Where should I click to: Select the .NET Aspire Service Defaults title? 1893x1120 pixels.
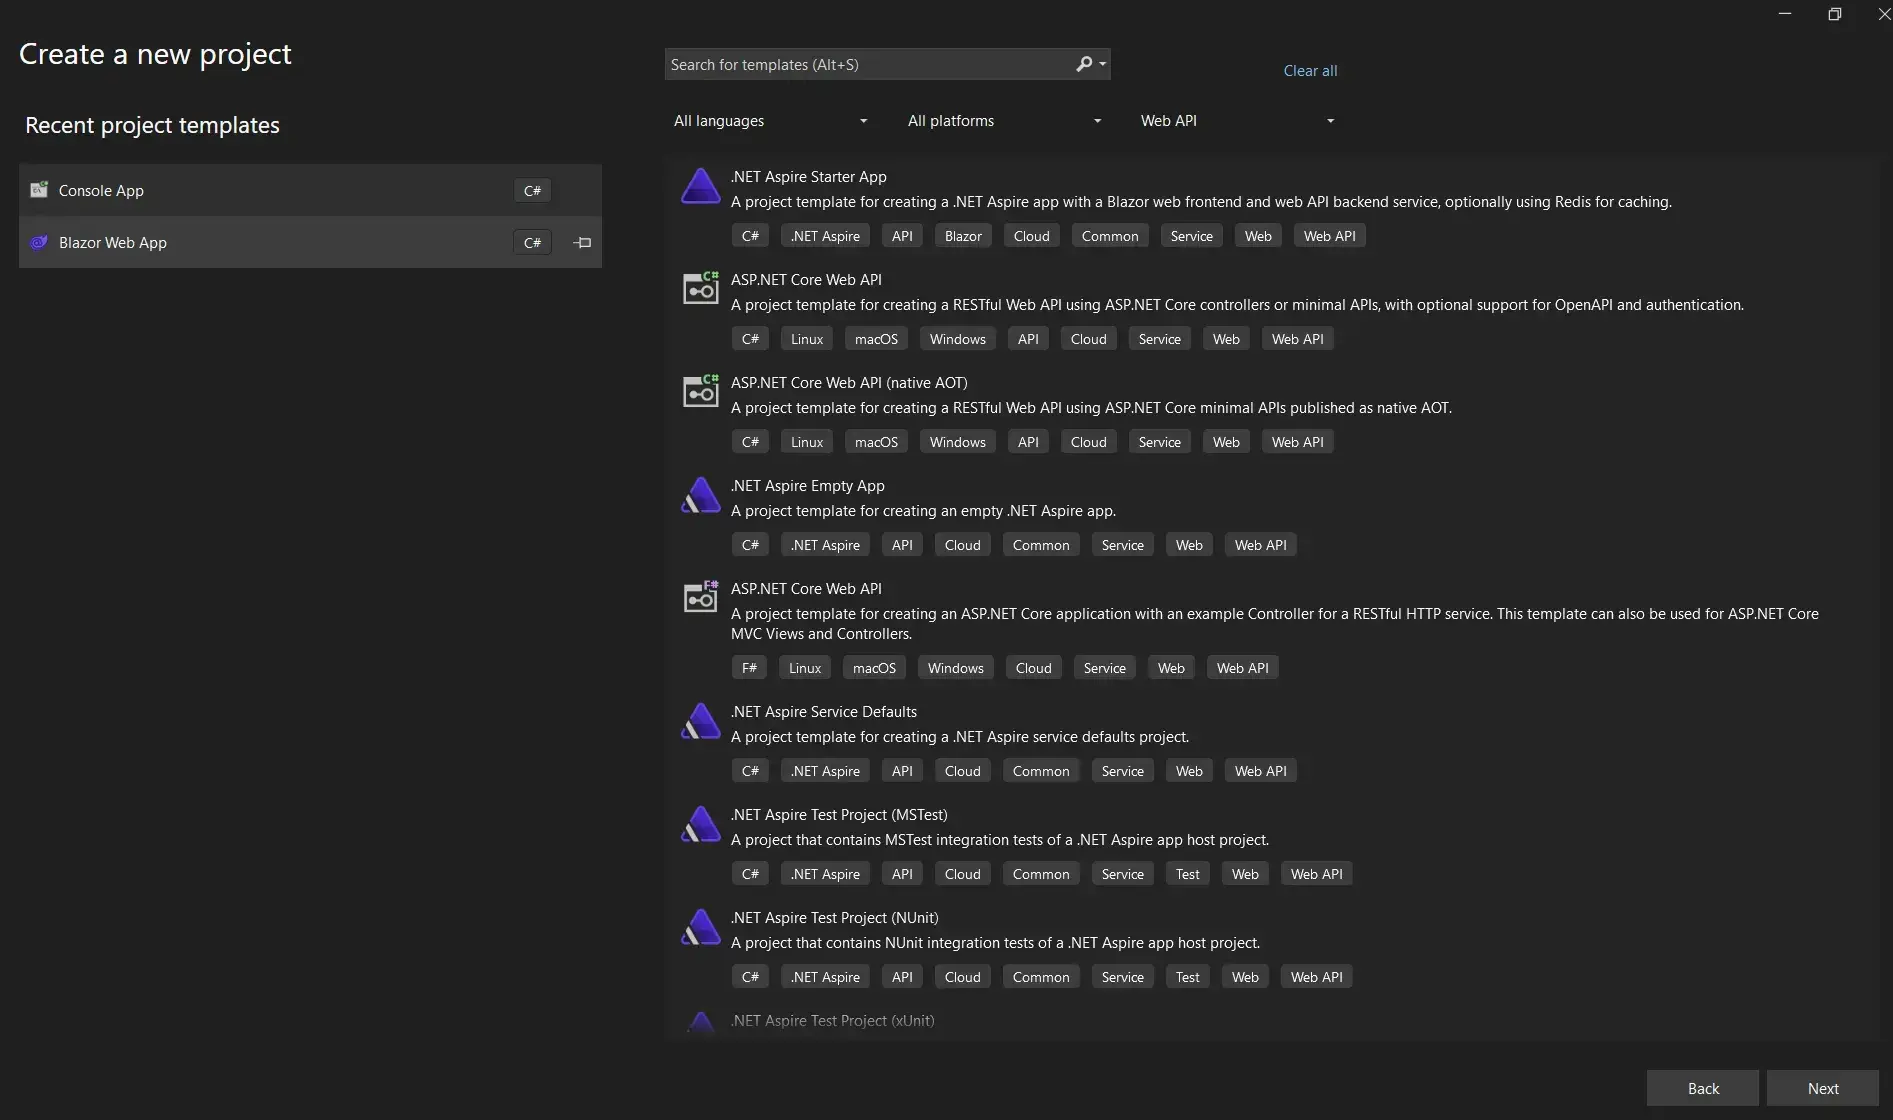pos(823,712)
